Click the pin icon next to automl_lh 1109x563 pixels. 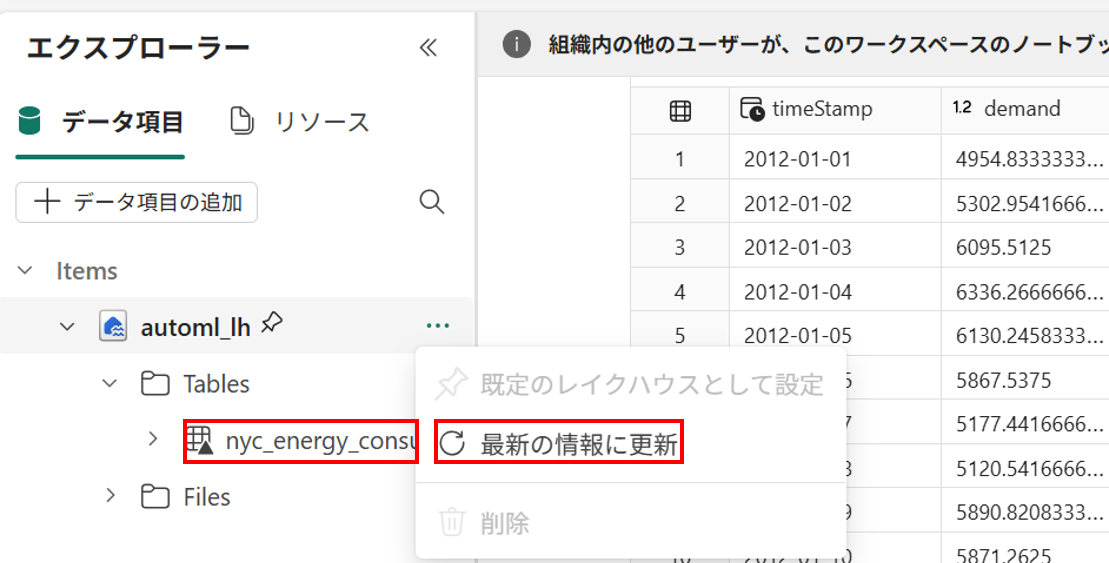272,325
